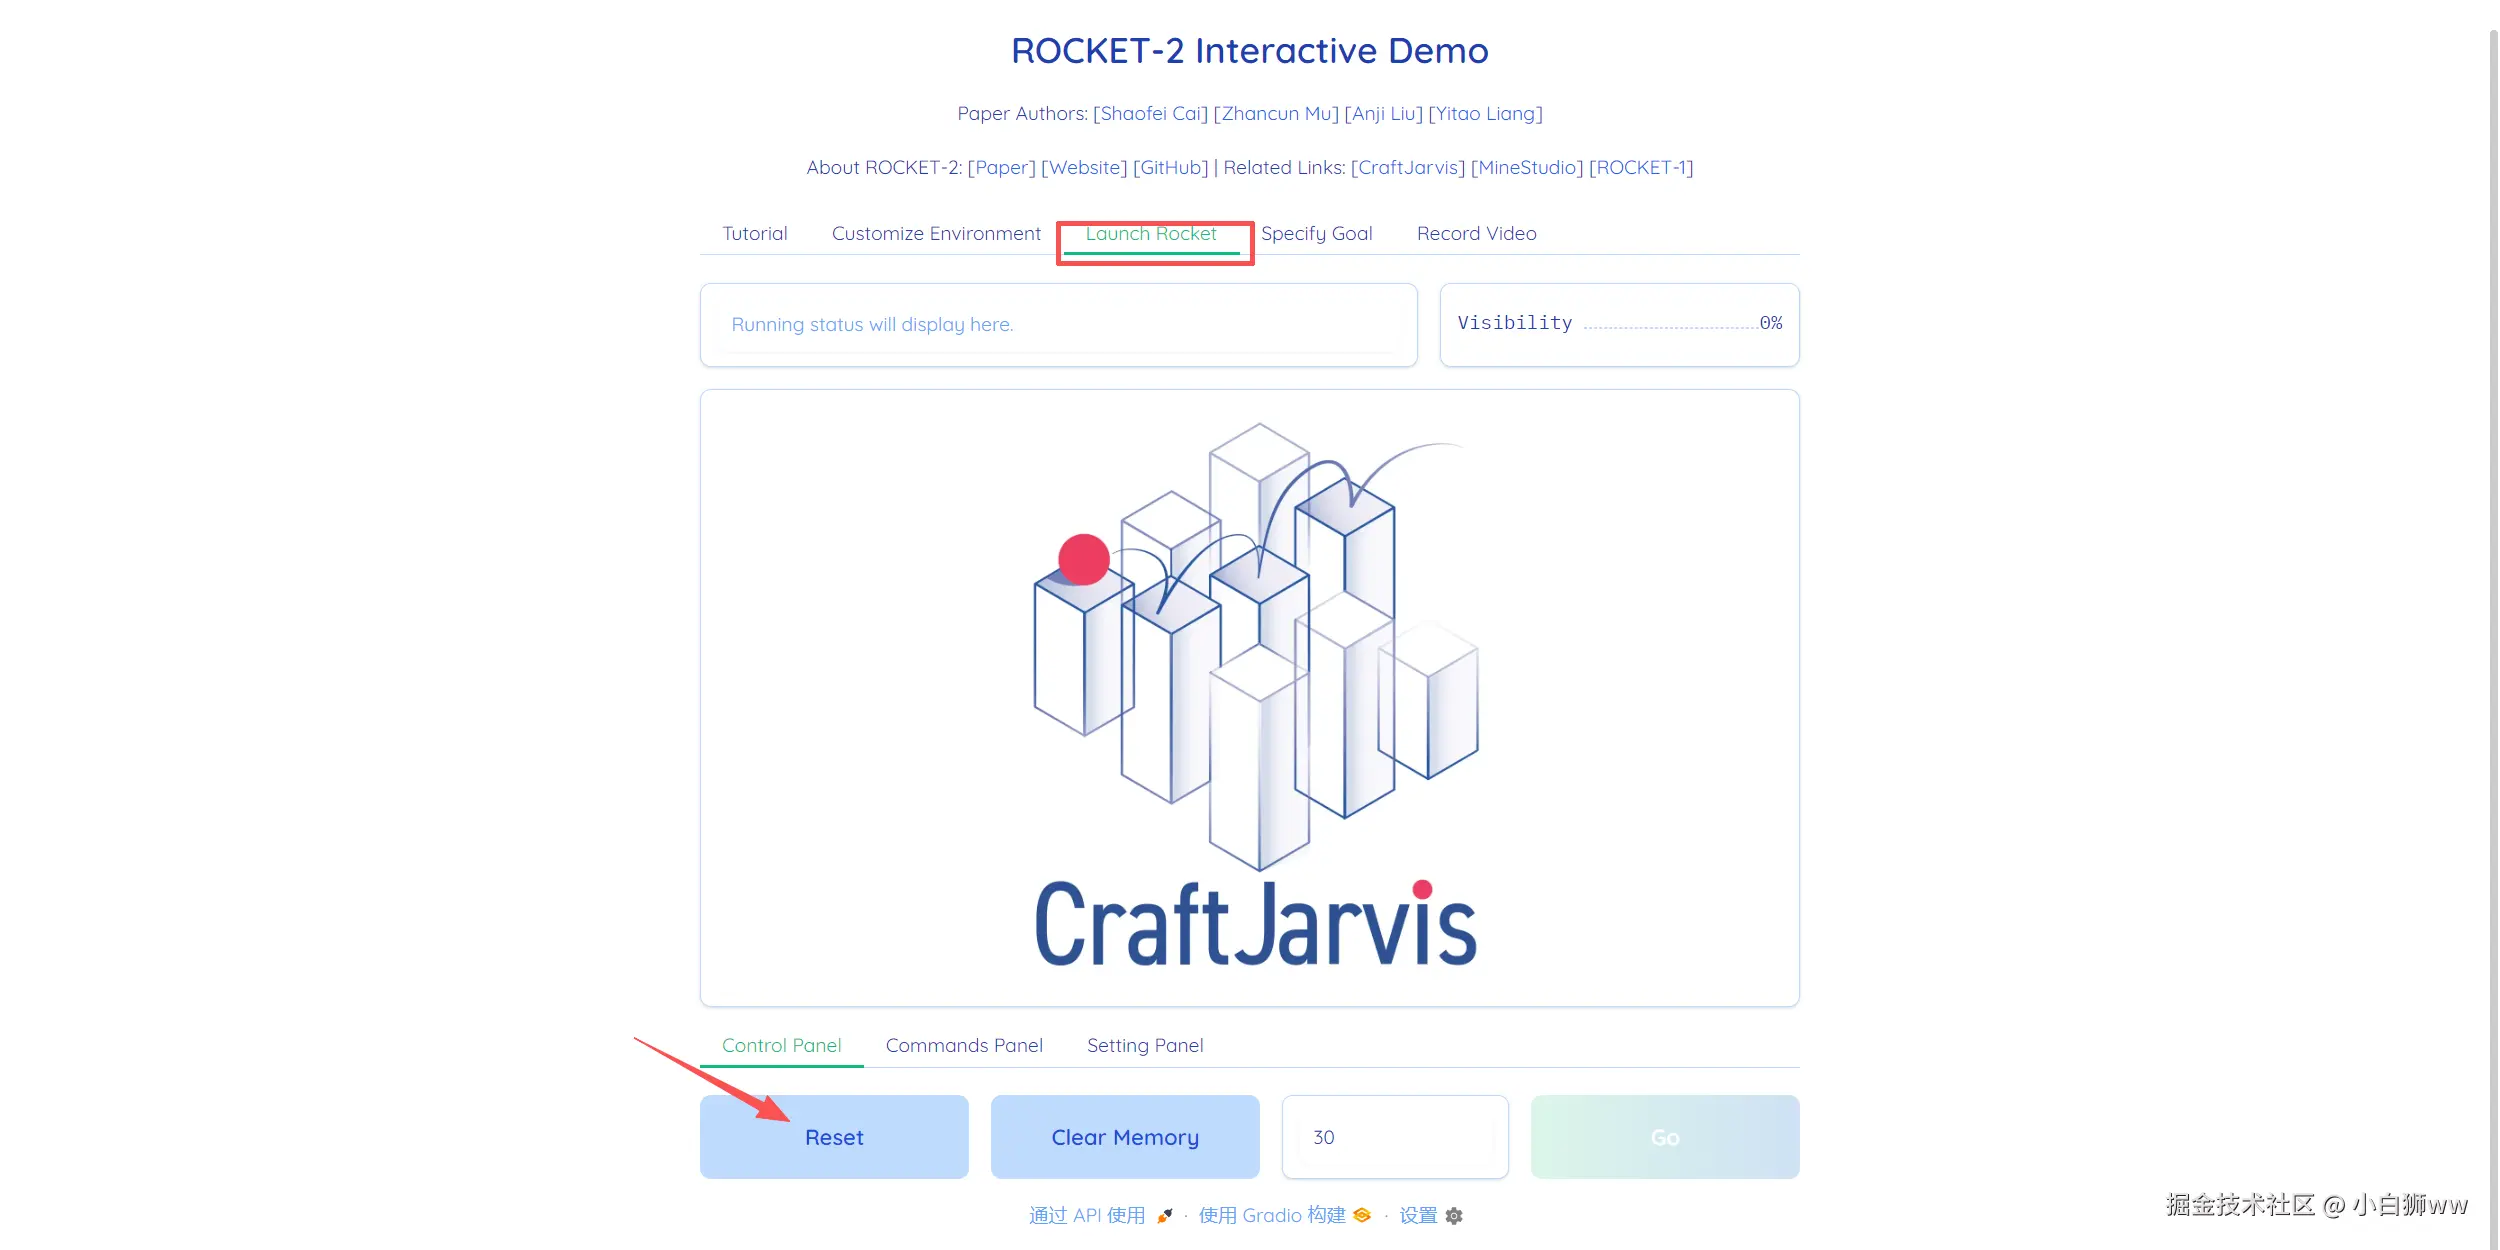Image resolution: width=2500 pixels, height=1250 pixels.
Task: Click the settings gear icon in footer
Action: pos(1454,1215)
